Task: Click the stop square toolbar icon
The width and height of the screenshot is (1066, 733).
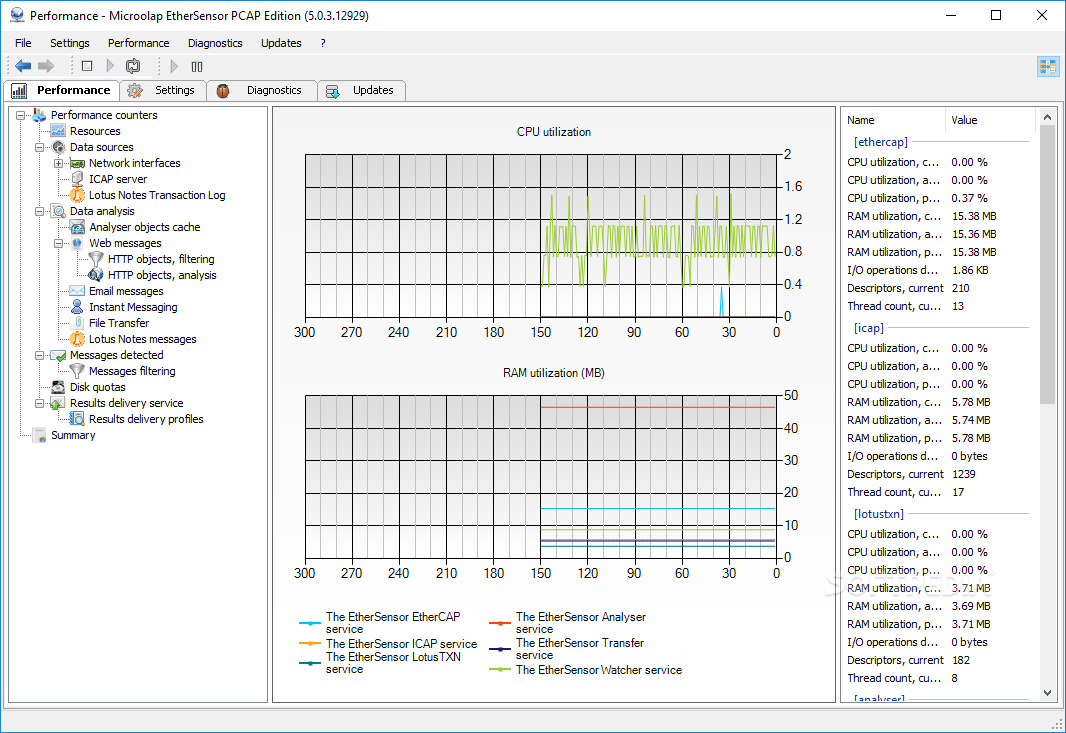Action: pos(87,66)
